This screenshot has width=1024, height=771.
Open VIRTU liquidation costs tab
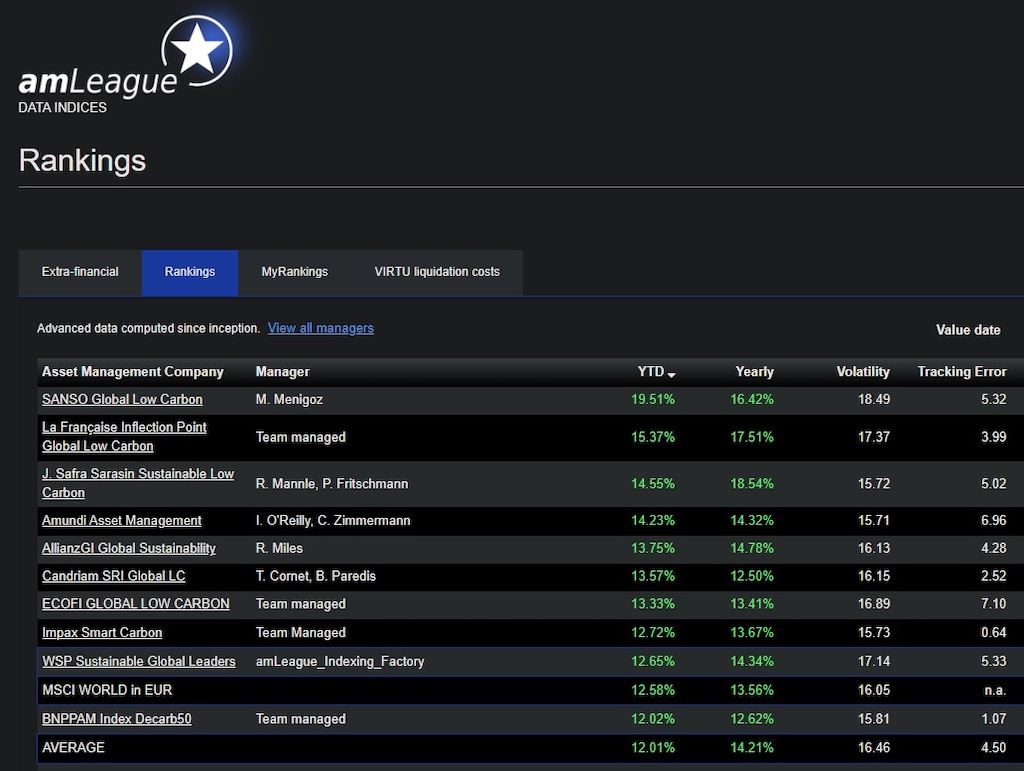tap(437, 272)
